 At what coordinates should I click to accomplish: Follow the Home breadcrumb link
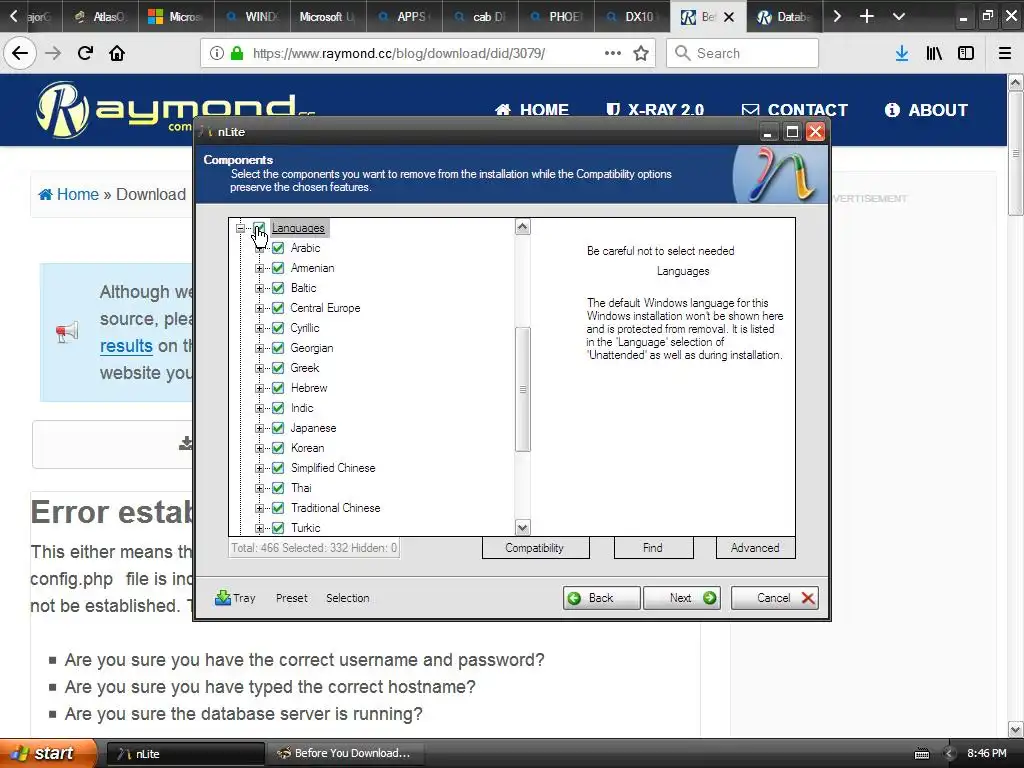click(69, 194)
